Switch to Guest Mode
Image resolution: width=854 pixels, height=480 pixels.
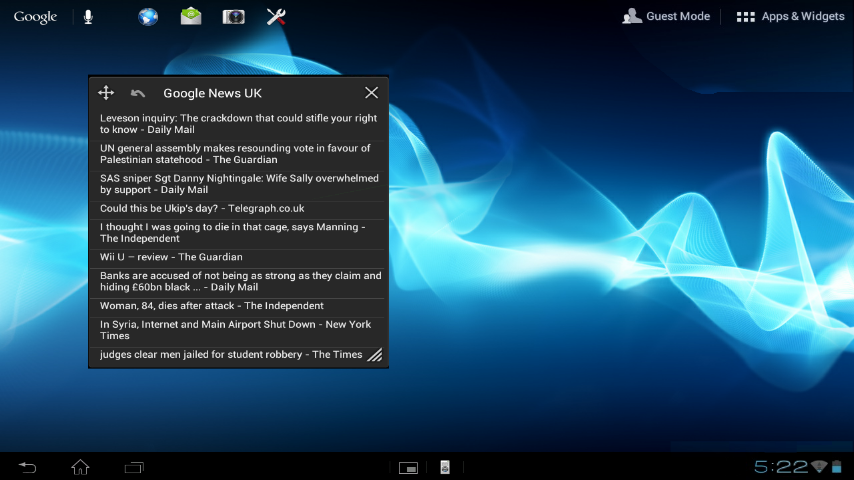point(666,17)
